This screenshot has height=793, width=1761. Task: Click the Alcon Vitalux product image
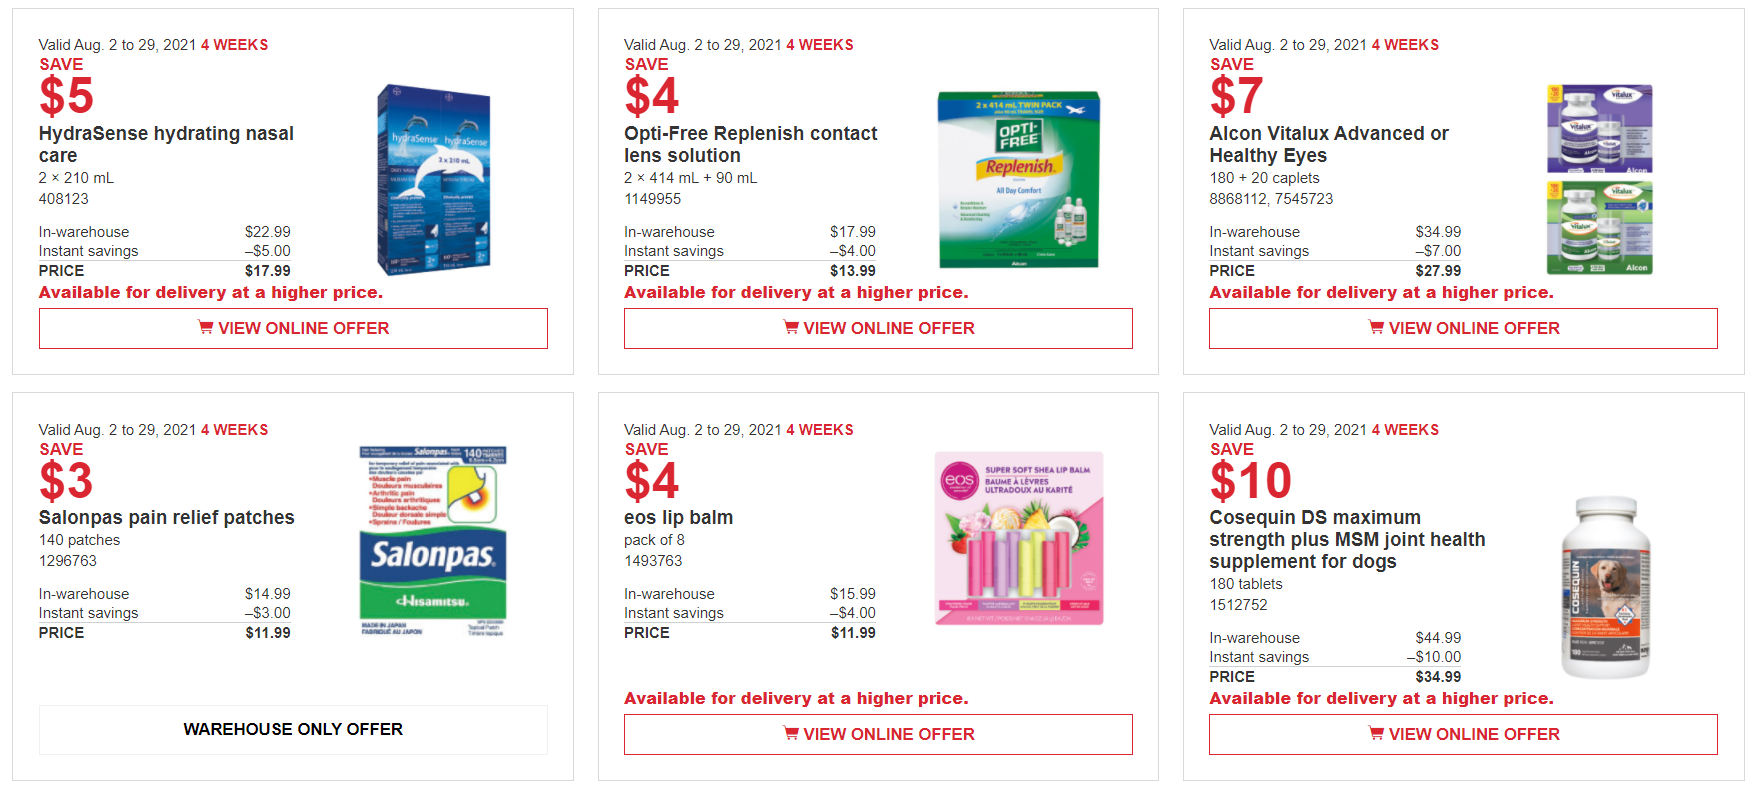coord(1599,180)
